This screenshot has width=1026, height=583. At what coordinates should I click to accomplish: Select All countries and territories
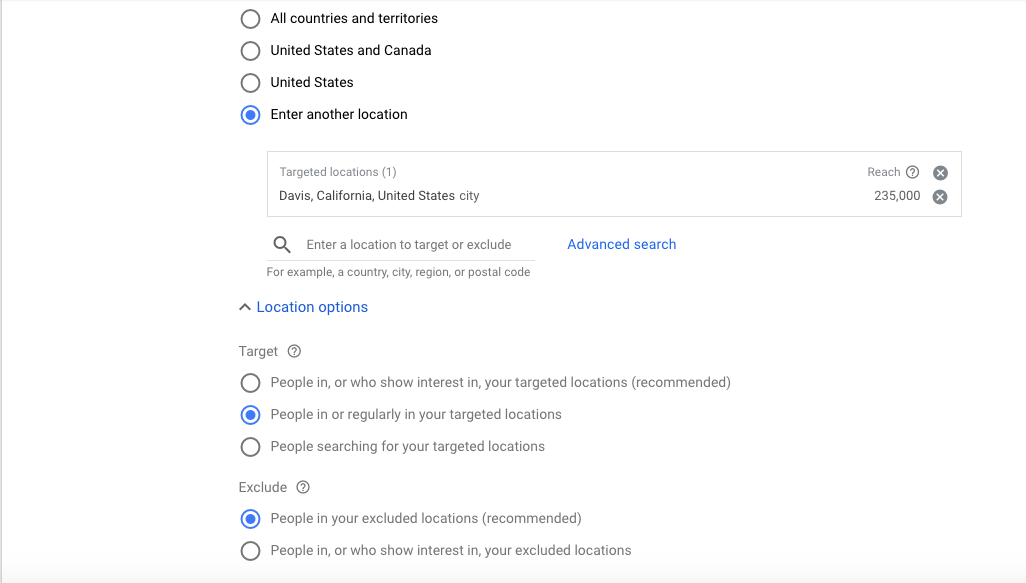[x=250, y=18]
